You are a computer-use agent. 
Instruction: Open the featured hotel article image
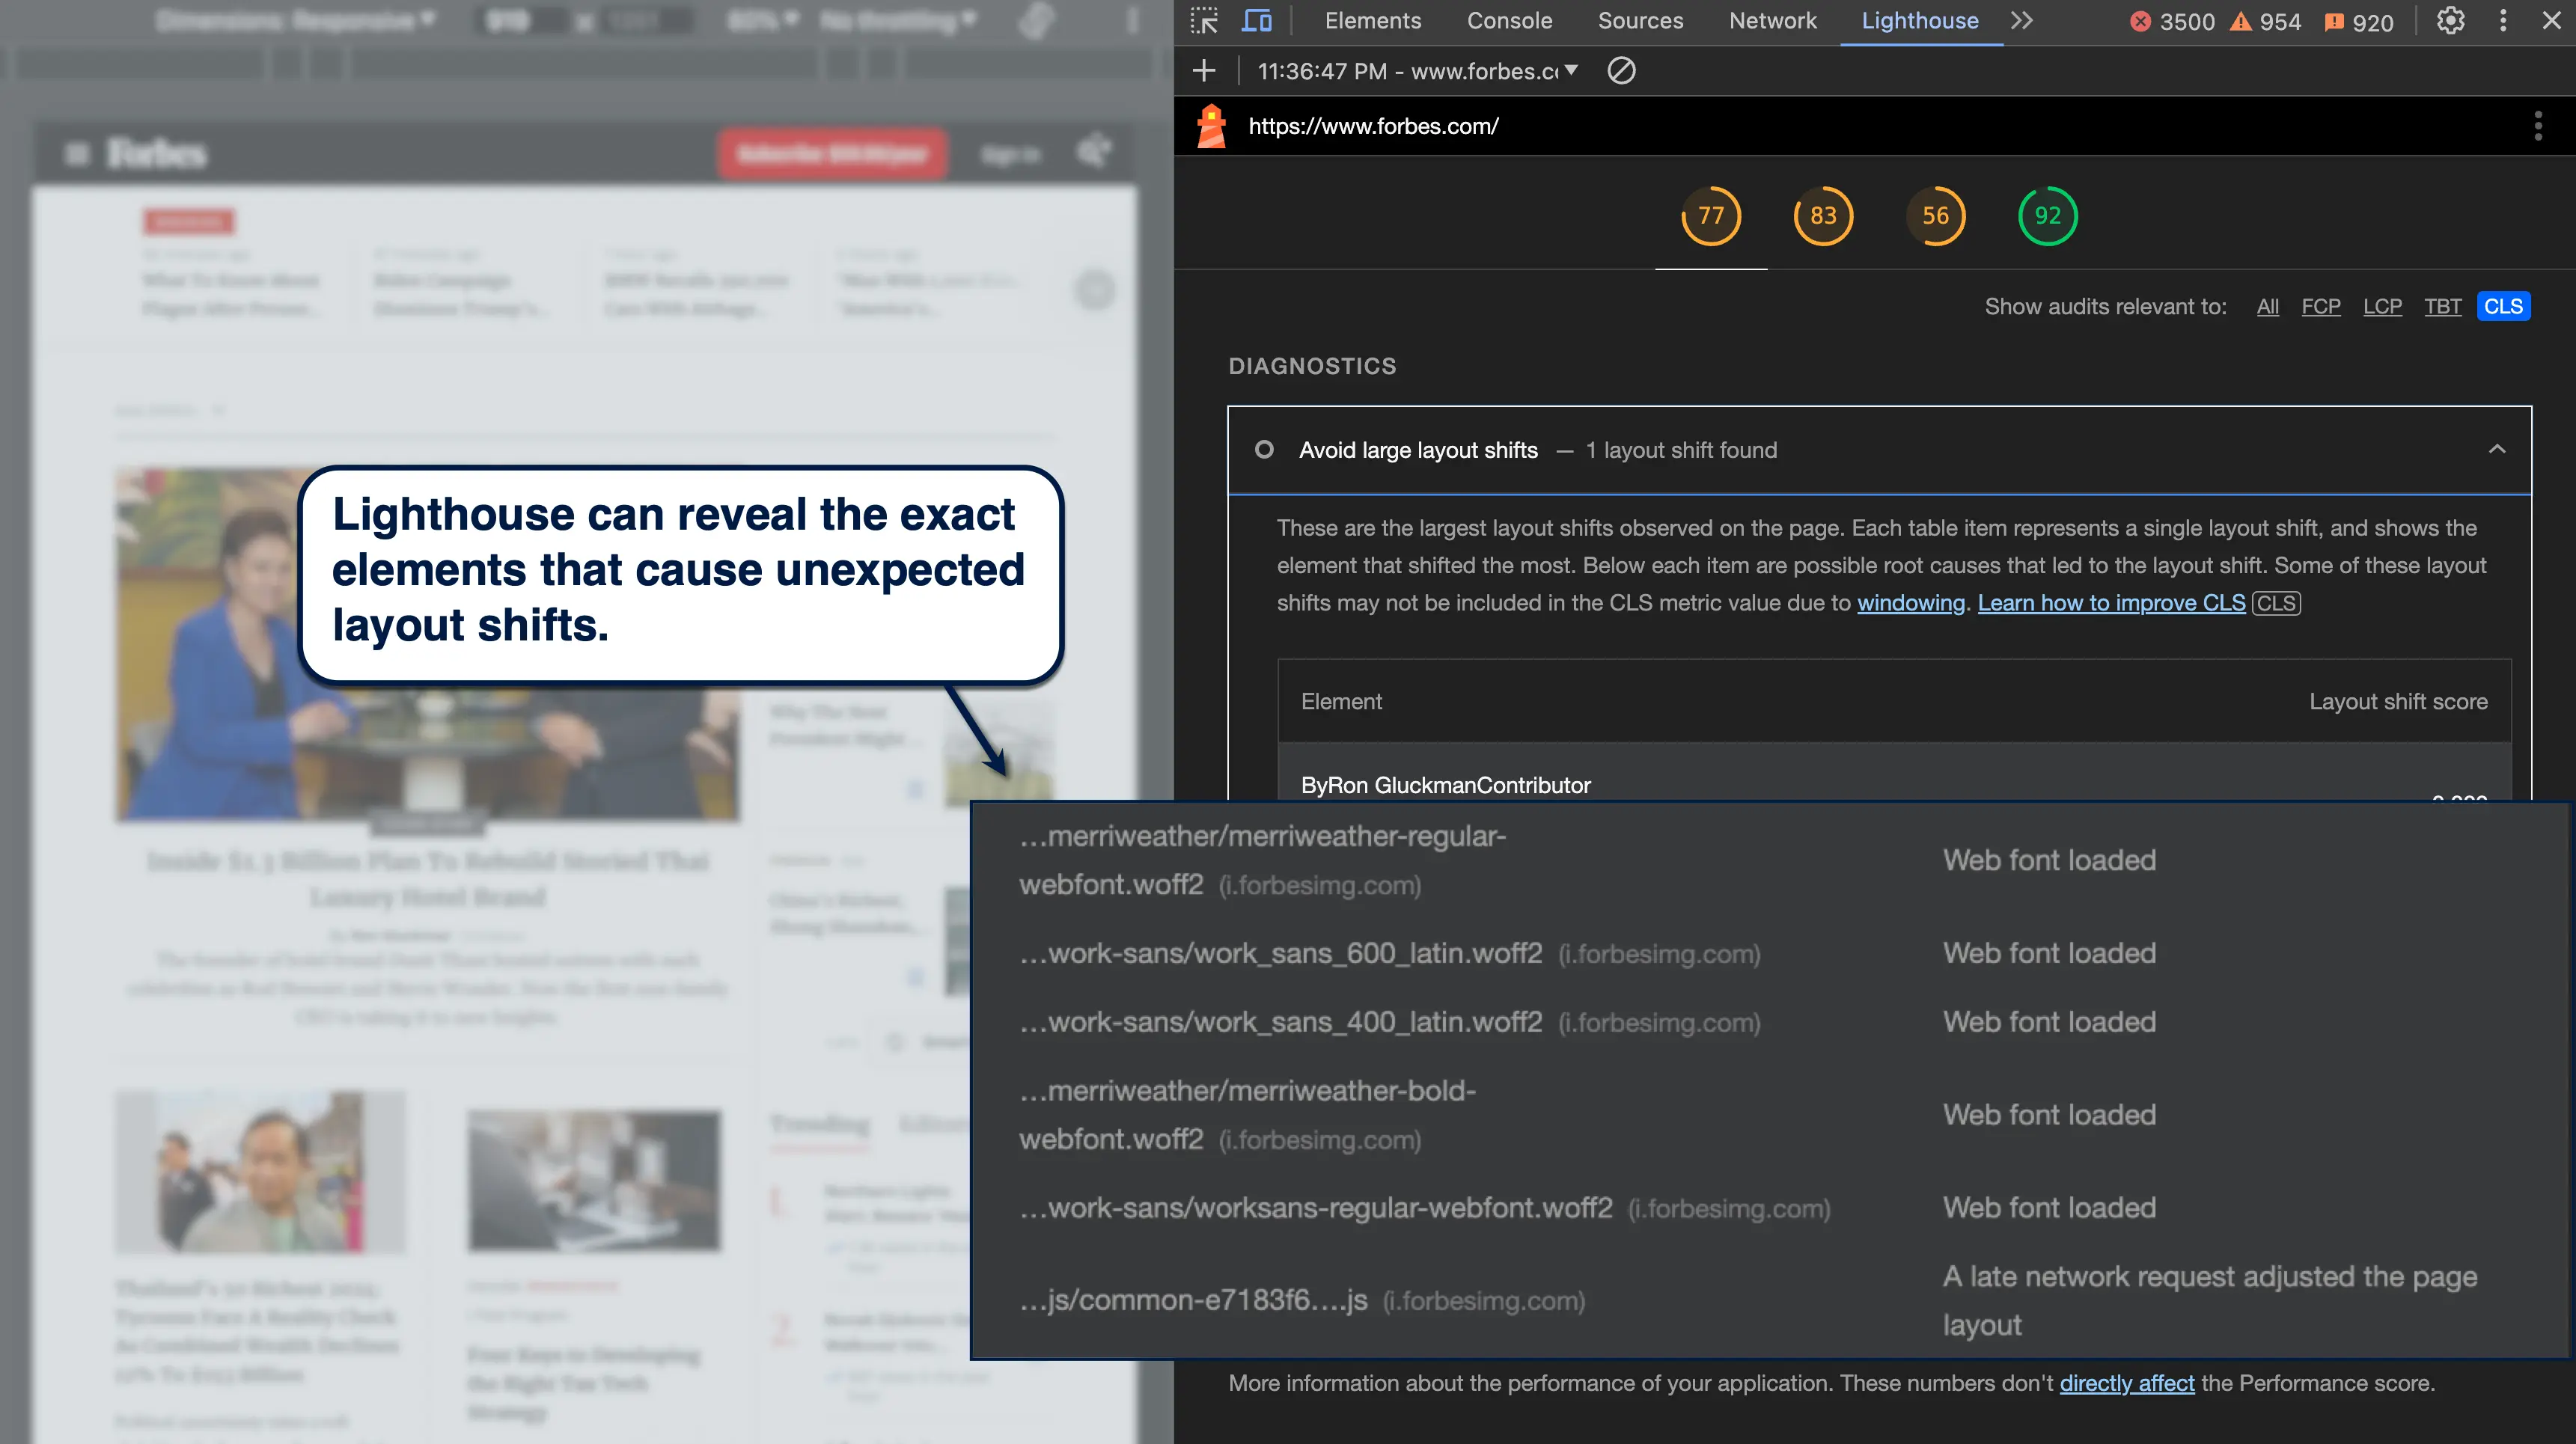(x=427, y=645)
